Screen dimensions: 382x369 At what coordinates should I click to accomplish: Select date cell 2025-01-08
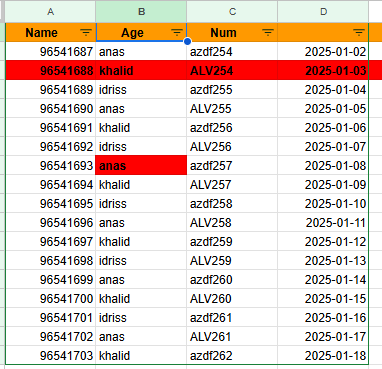click(x=323, y=166)
